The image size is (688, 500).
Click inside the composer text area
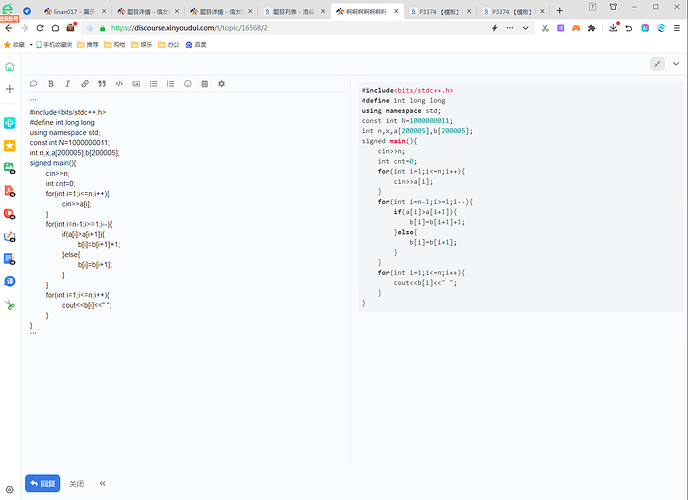188,281
